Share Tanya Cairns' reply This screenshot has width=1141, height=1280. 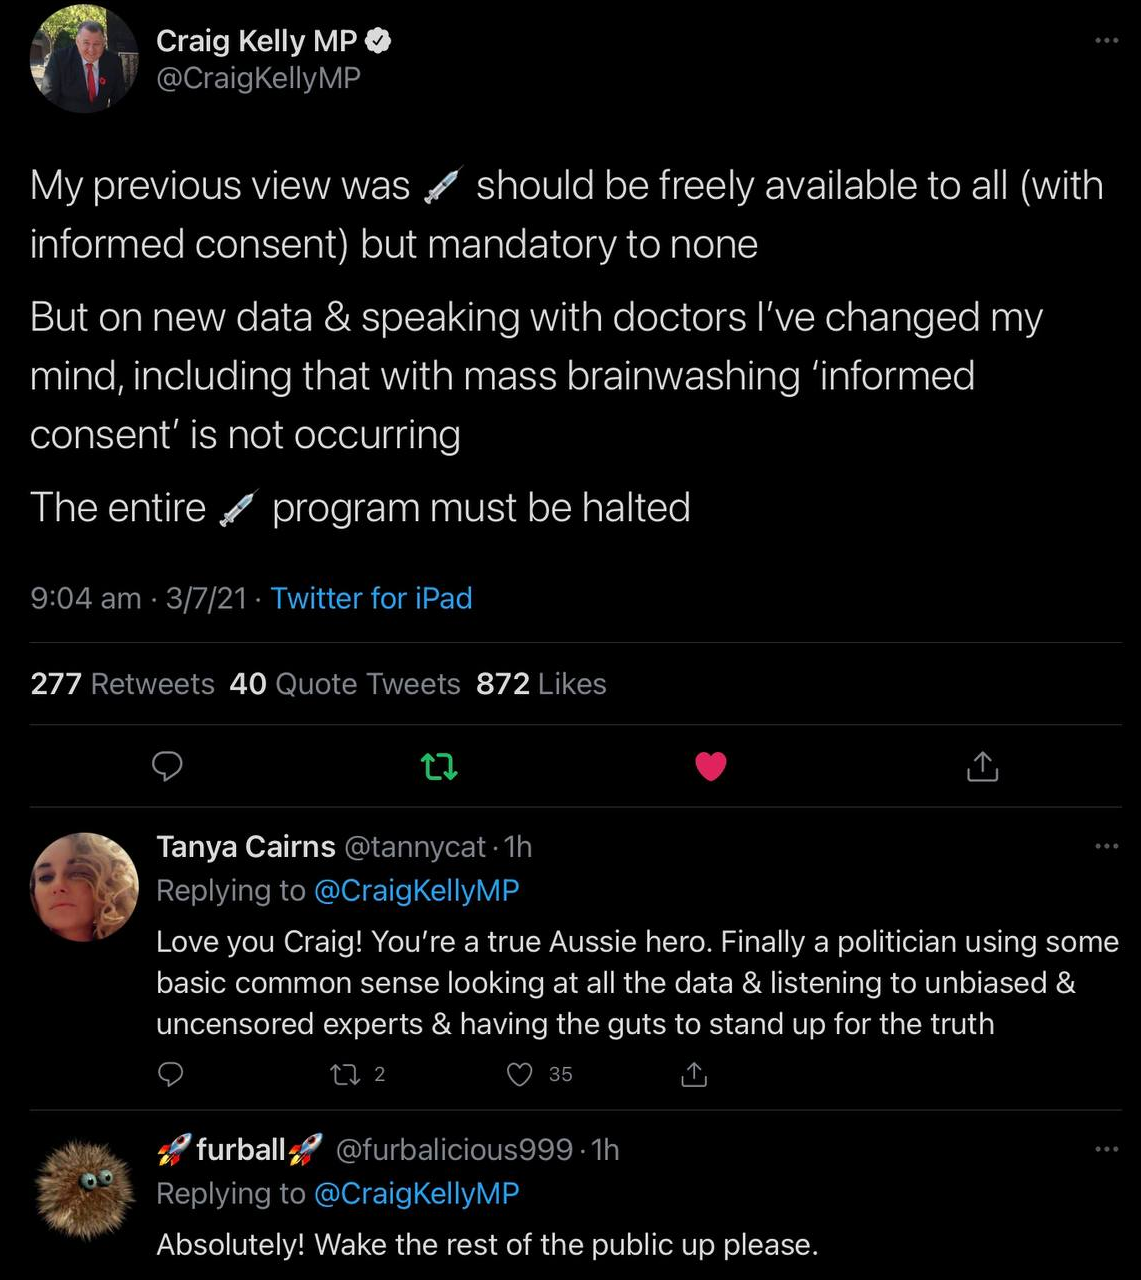click(694, 1075)
